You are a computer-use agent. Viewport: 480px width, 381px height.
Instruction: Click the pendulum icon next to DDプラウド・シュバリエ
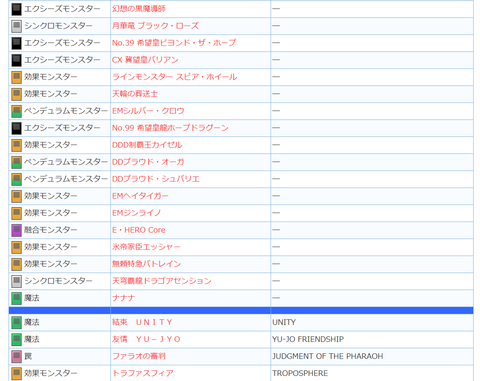[16, 179]
